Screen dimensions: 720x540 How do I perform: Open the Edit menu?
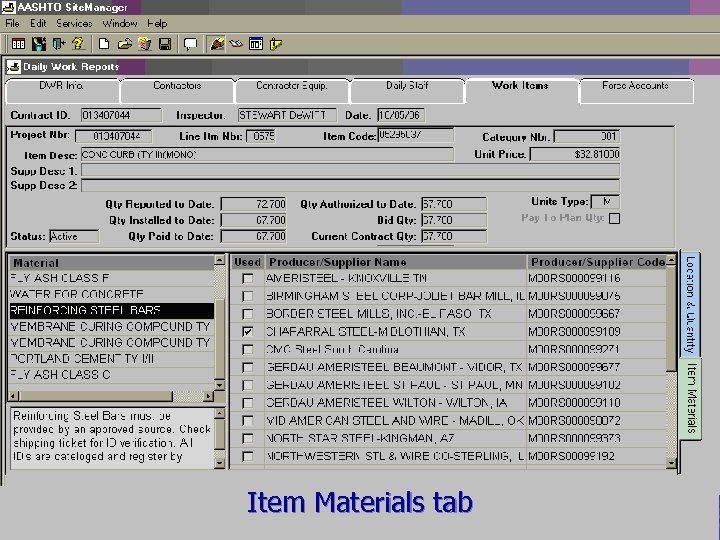click(38, 23)
